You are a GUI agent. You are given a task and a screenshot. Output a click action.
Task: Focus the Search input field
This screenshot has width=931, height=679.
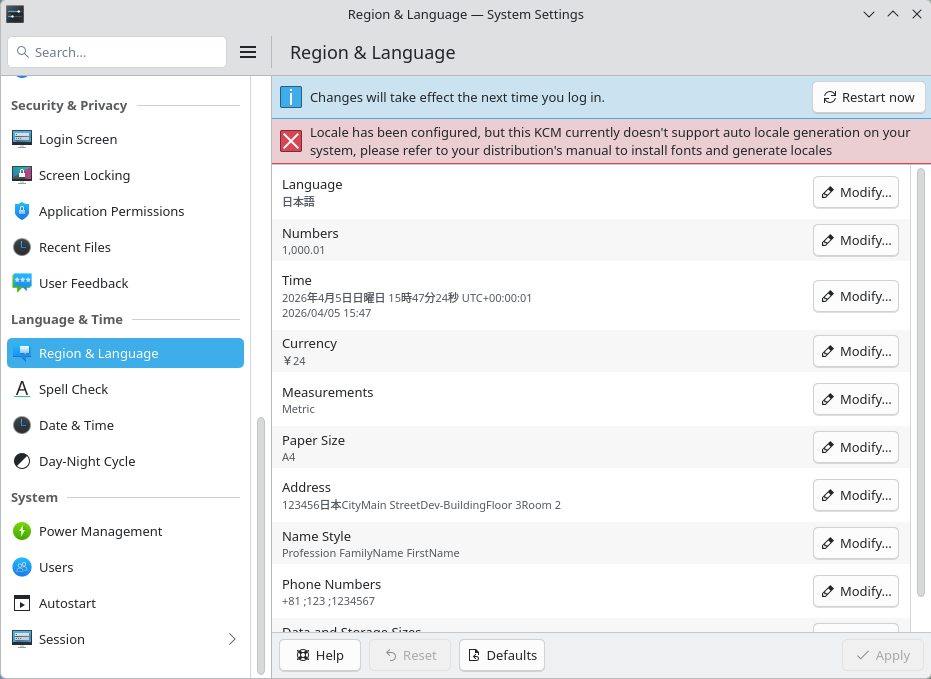click(125, 52)
